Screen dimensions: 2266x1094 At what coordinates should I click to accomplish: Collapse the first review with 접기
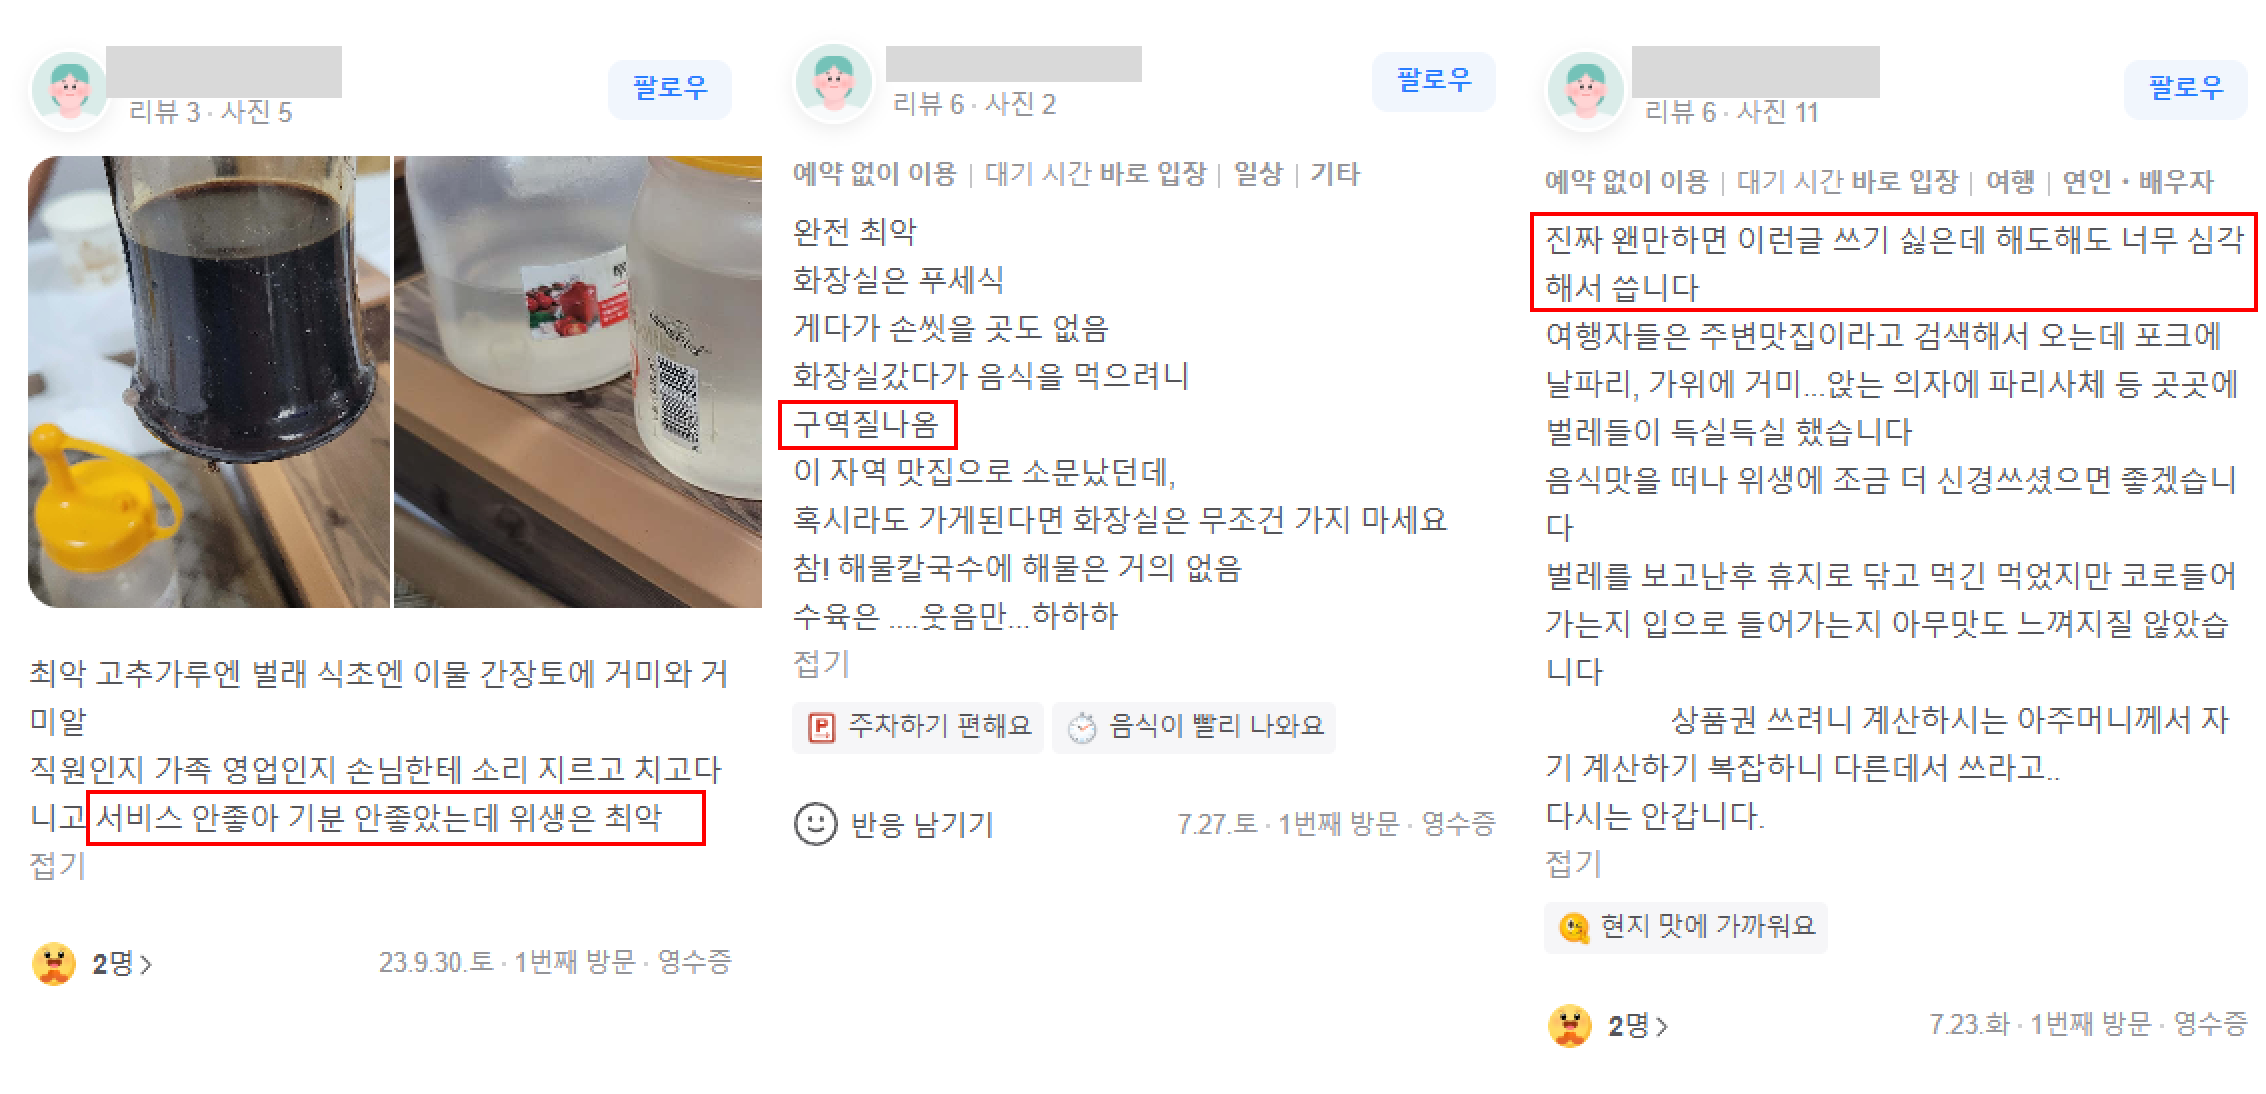tap(58, 865)
